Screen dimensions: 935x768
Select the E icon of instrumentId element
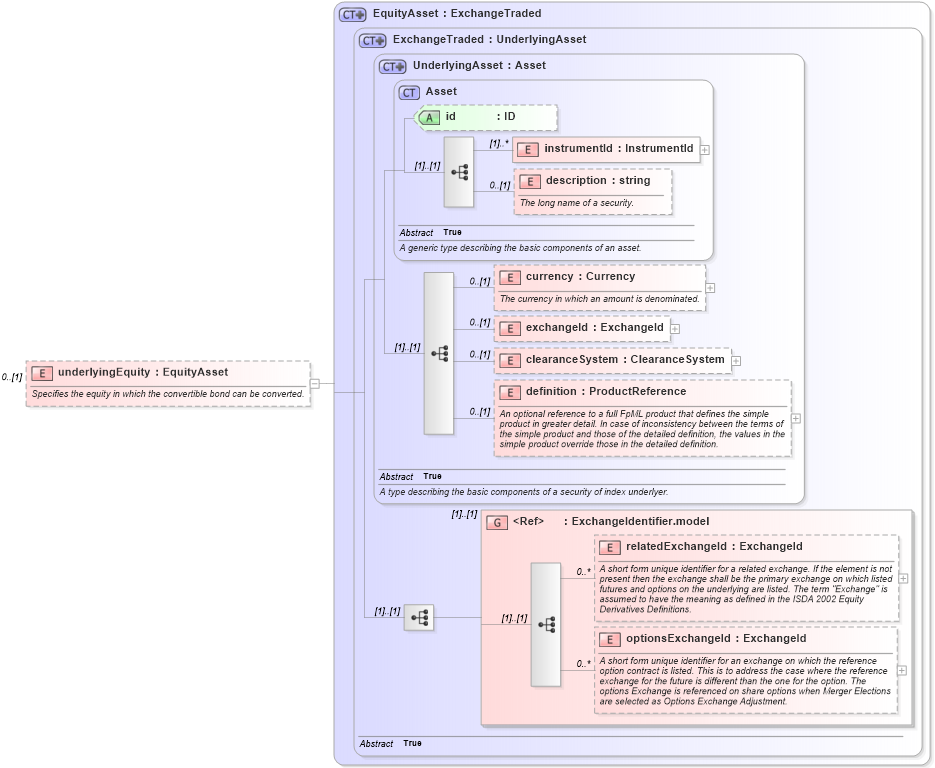[529, 149]
